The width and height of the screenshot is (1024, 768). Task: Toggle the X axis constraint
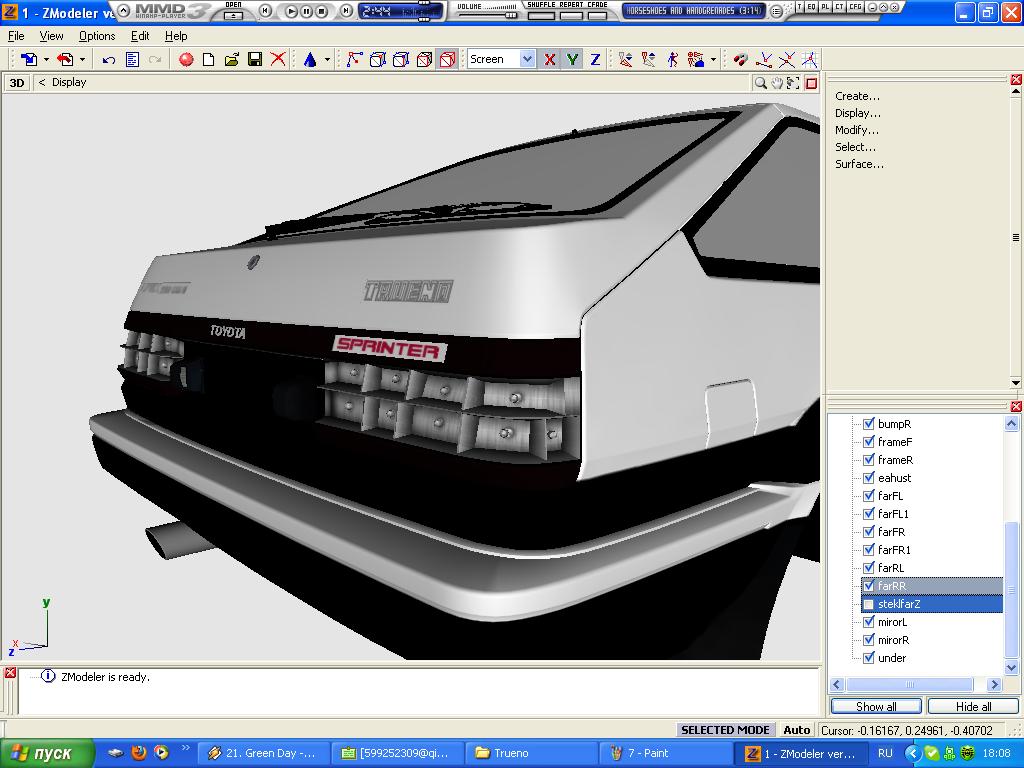(x=549, y=60)
